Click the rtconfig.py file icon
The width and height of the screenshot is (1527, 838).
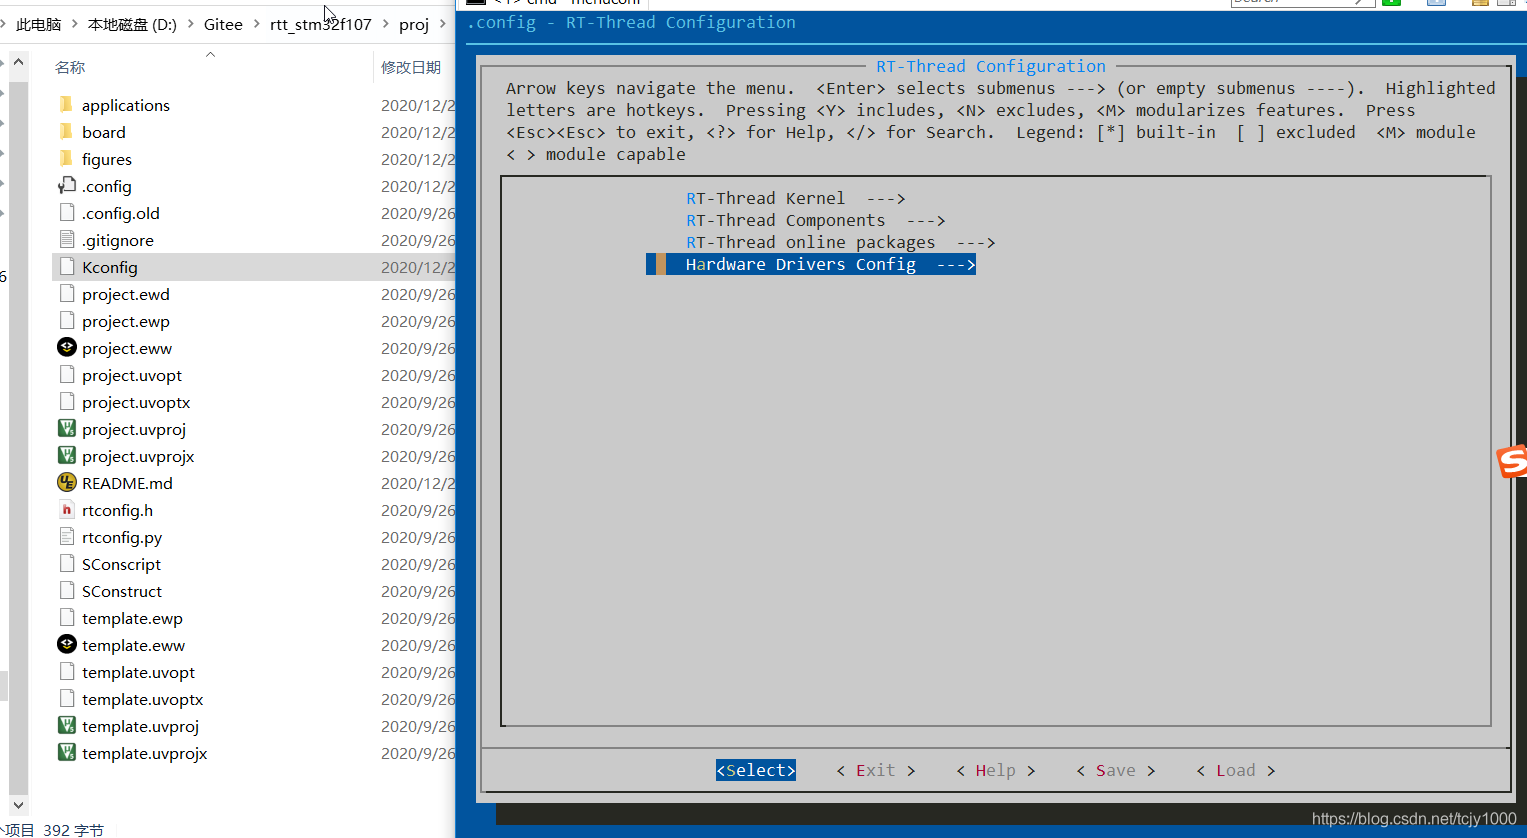(x=66, y=537)
